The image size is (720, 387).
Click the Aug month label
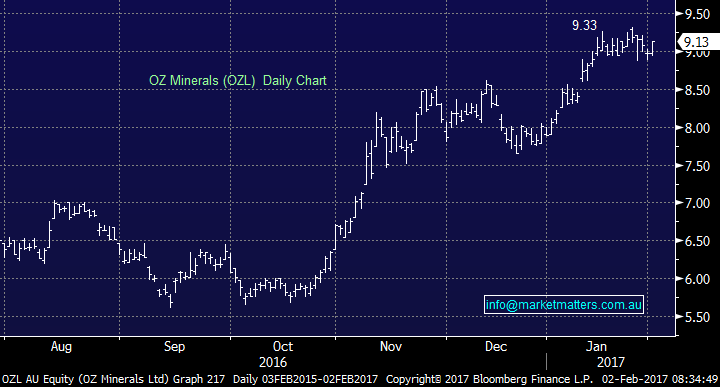pyautogui.click(x=61, y=347)
